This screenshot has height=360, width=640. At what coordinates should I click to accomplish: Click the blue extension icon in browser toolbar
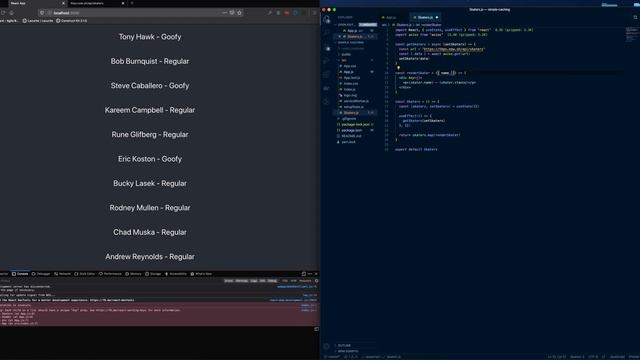click(296, 13)
